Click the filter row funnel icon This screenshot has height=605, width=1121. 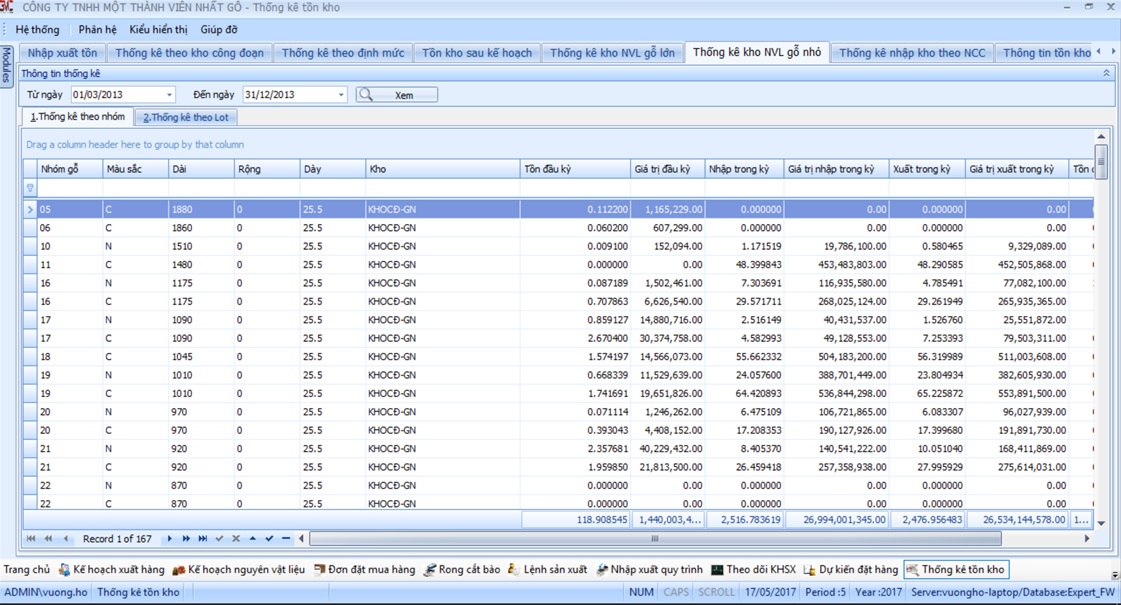[30, 188]
